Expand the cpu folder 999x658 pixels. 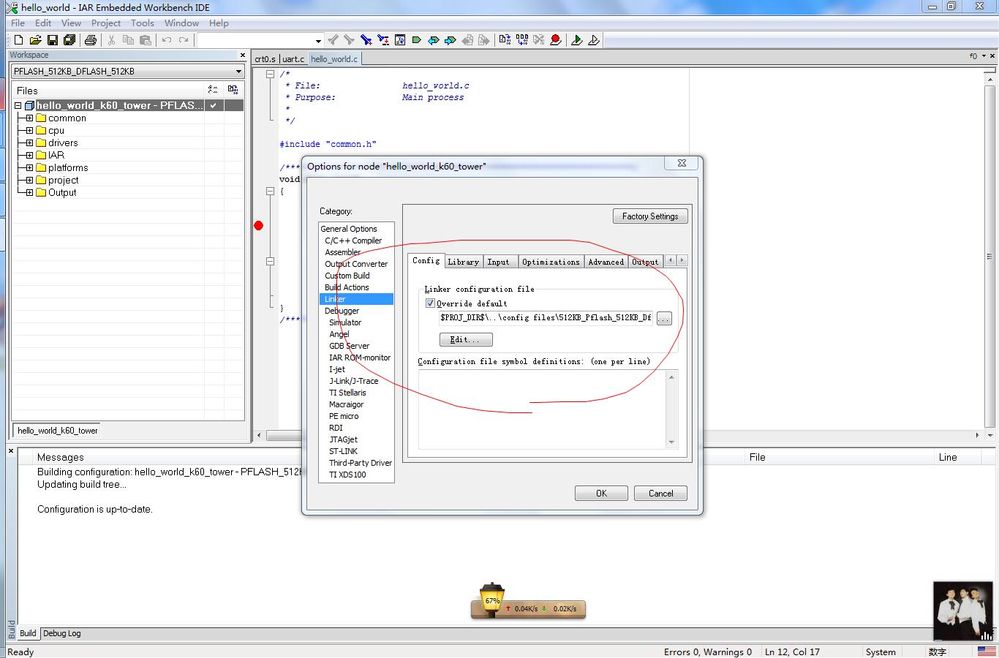pyautogui.click(x=29, y=130)
